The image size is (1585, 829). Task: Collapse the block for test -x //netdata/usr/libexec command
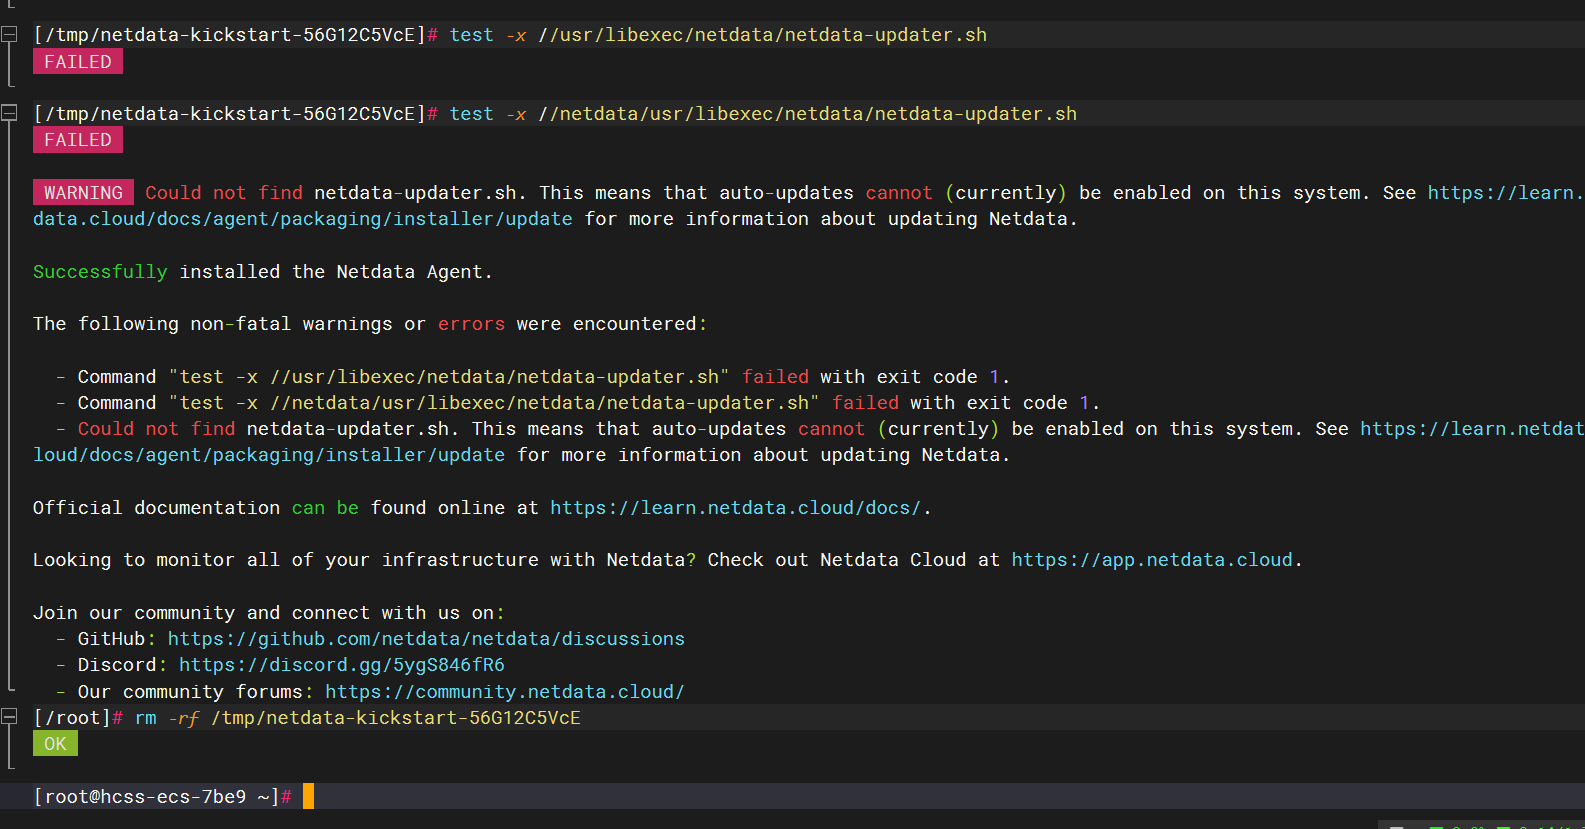(9, 113)
